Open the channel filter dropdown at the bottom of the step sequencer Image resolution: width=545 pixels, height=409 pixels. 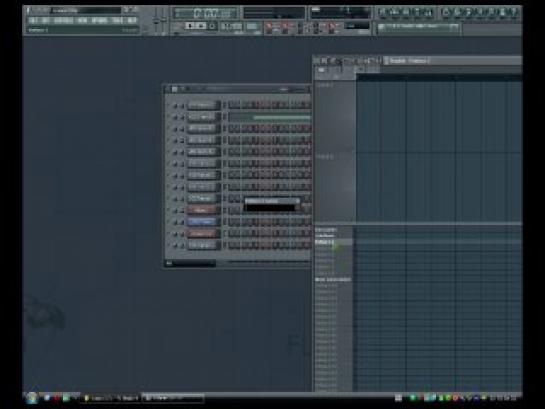point(190,263)
